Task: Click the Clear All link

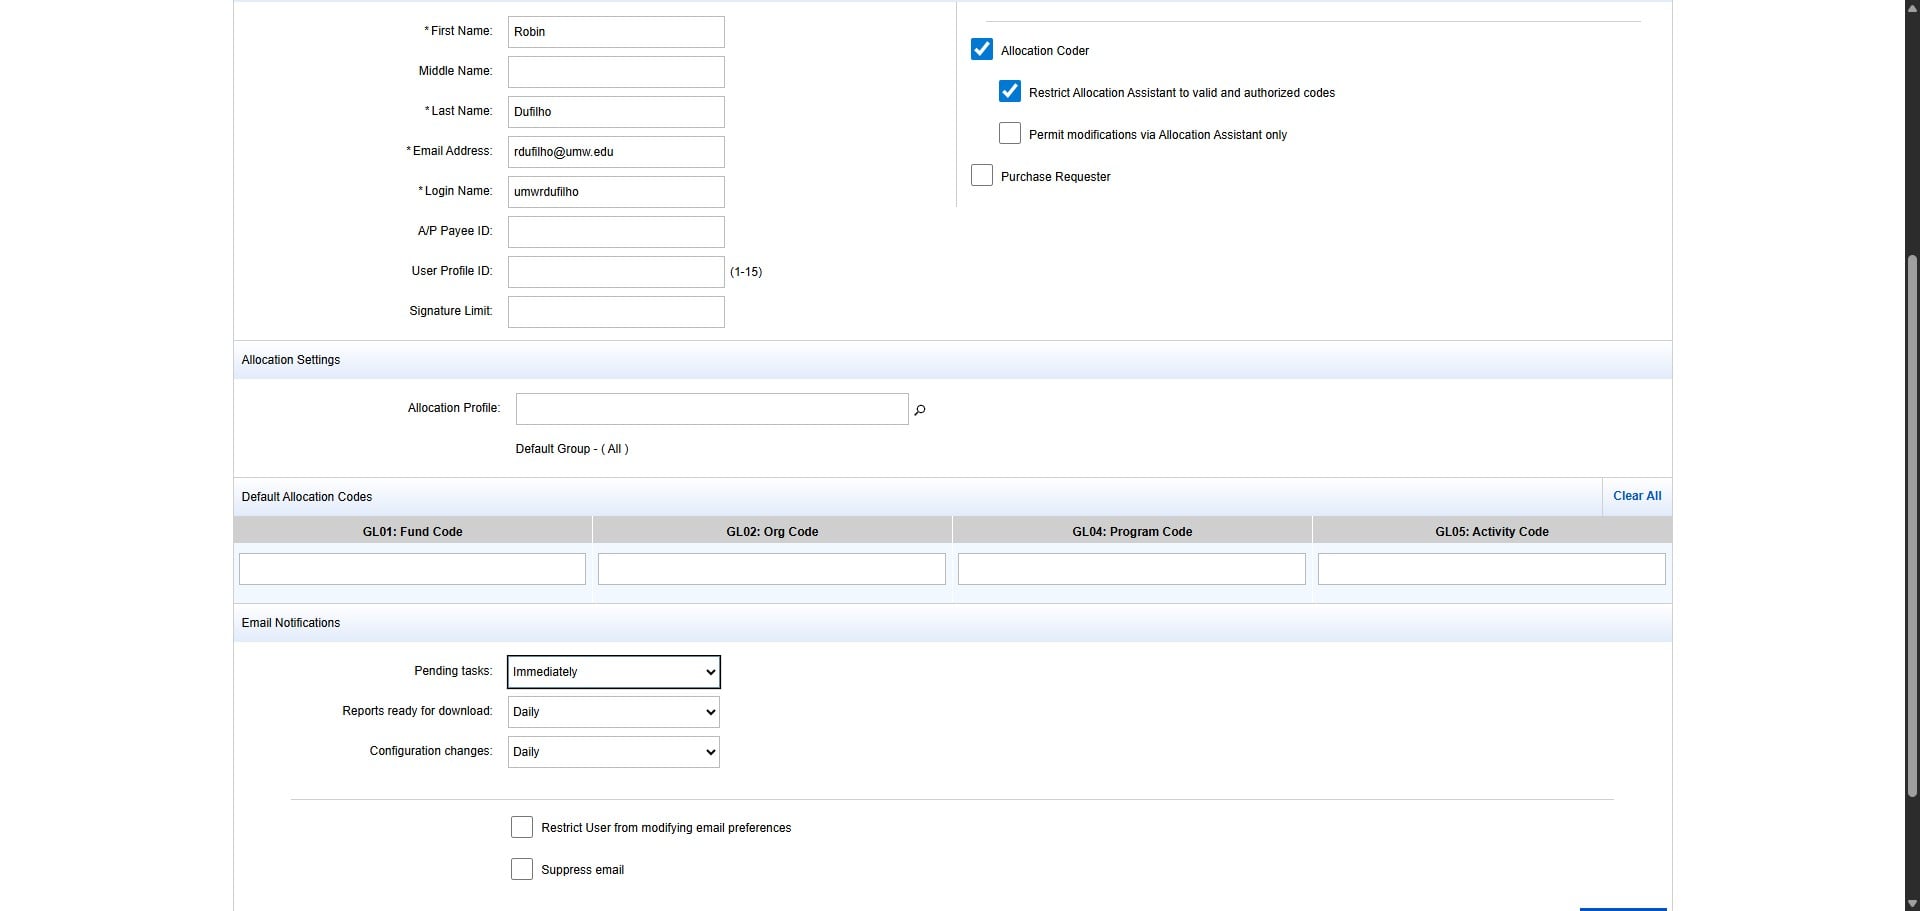Action: click(x=1636, y=495)
